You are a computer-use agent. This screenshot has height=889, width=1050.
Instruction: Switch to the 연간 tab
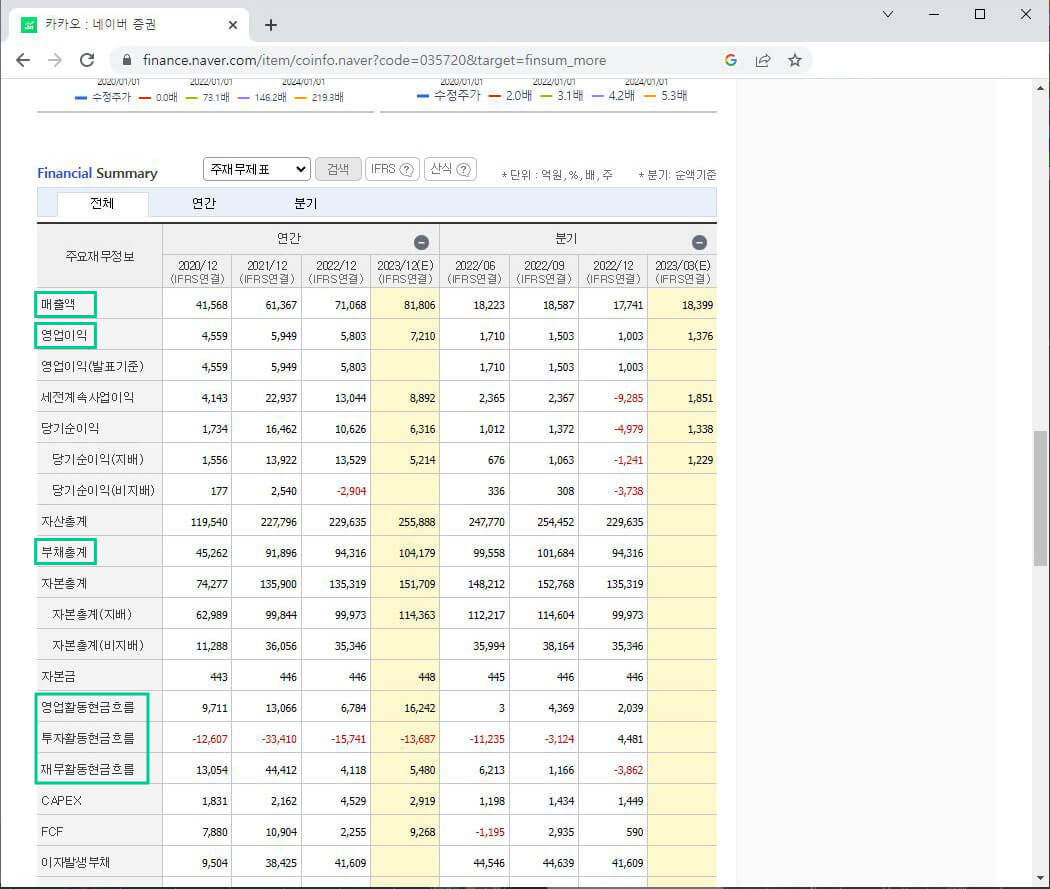coord(204,203)
